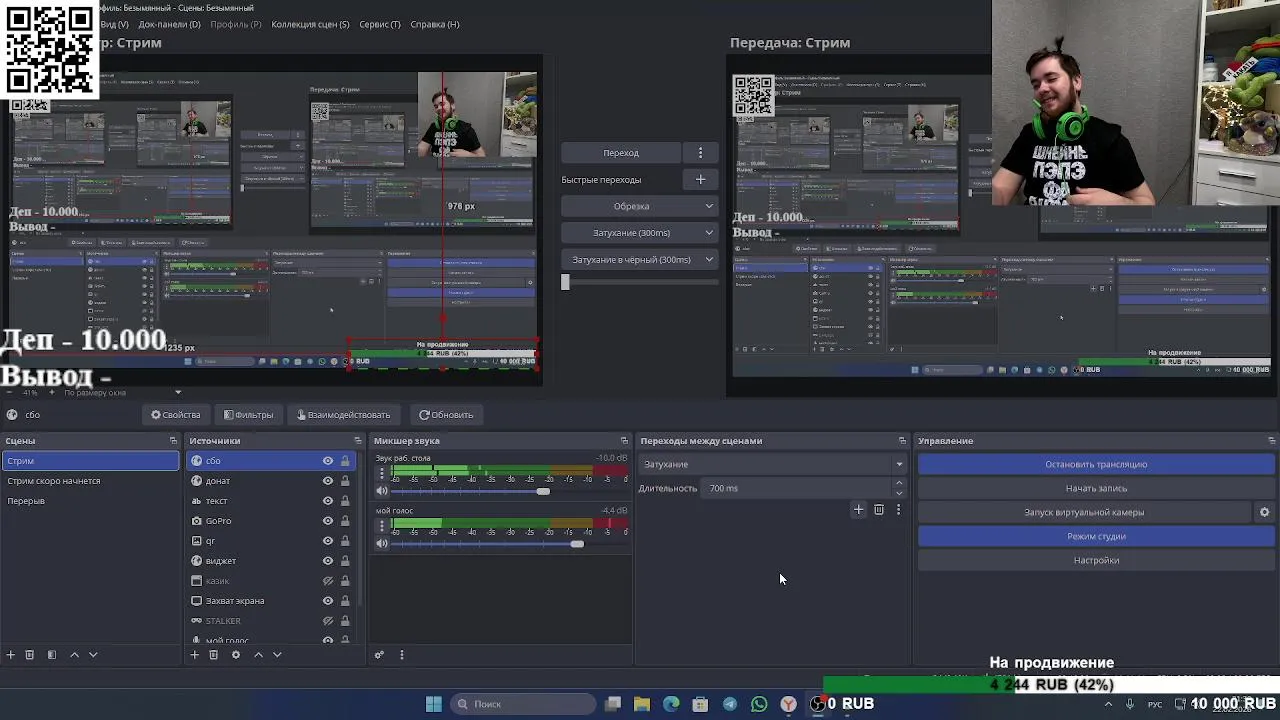Open advanced audio properties gears icon

click(x=379, y=655)
